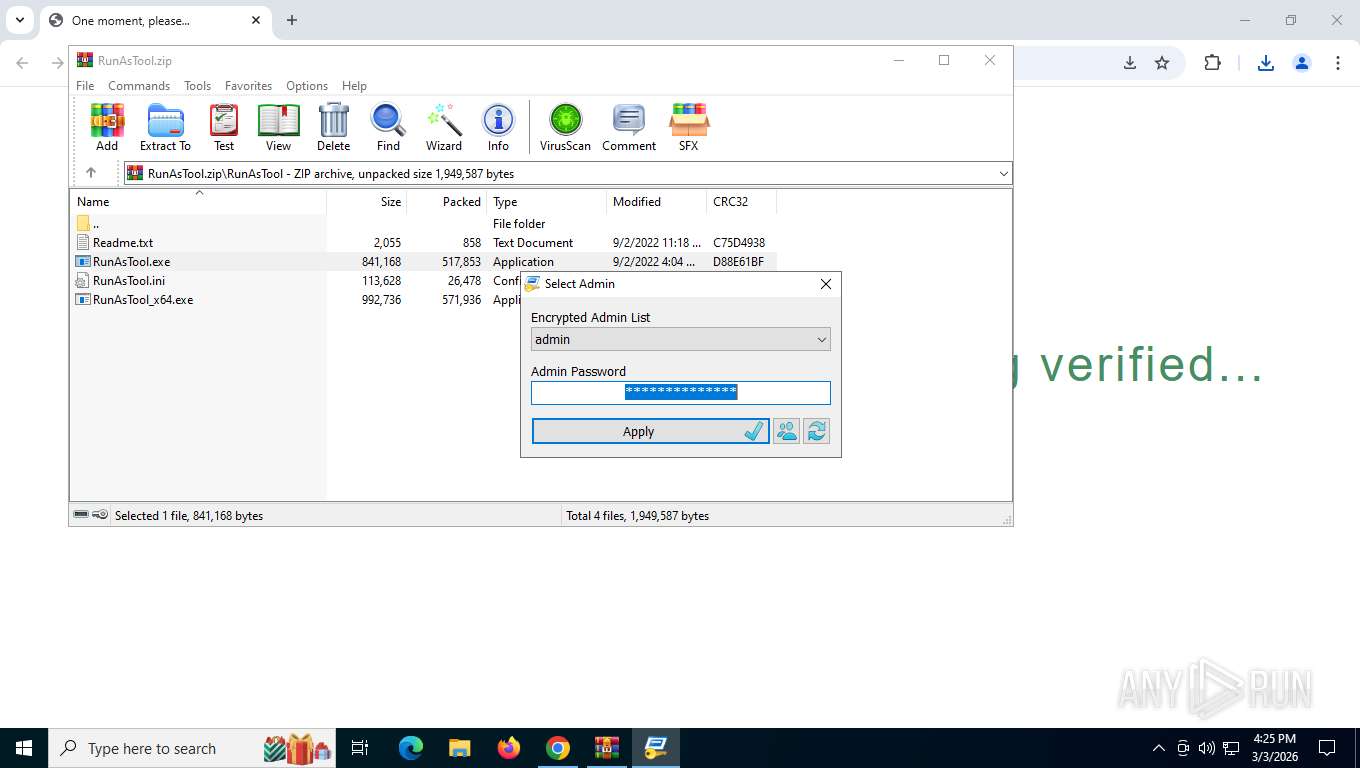Image resolution: width=1360 pixels, height=768 pixels.
Task: Click the Apply button
Action: point(651,431)
